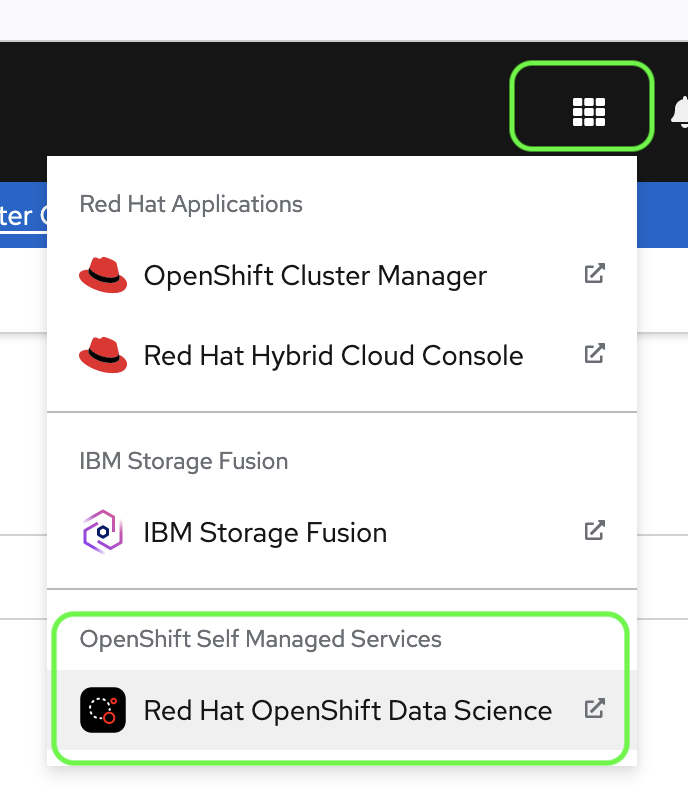Click the red hat logo beside Hybrid Cloud Console
The height and width of the screenshot is (792, 688).
103,355
